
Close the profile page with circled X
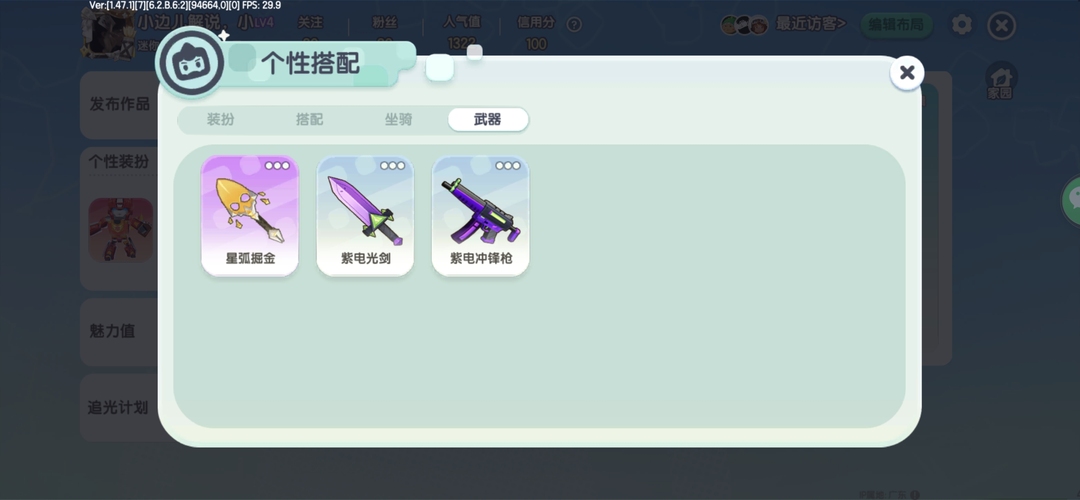coord(1001,26)
